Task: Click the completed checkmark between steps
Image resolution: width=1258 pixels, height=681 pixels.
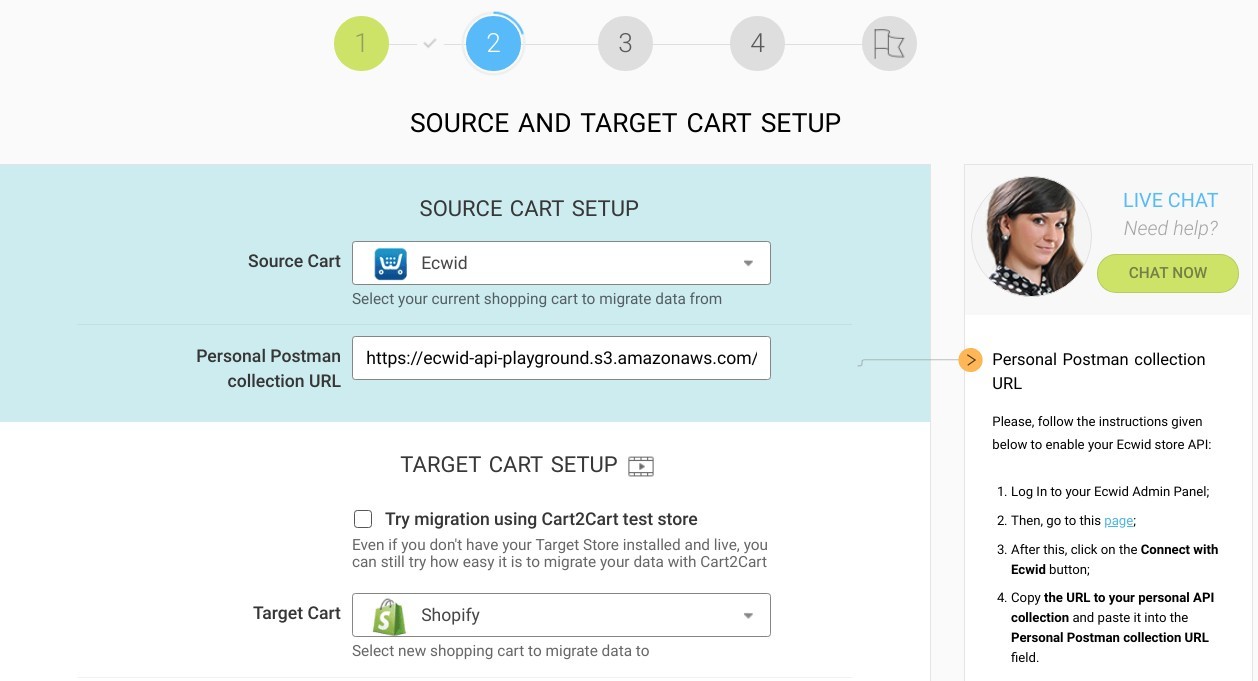Action: click(x=430, y=44)
